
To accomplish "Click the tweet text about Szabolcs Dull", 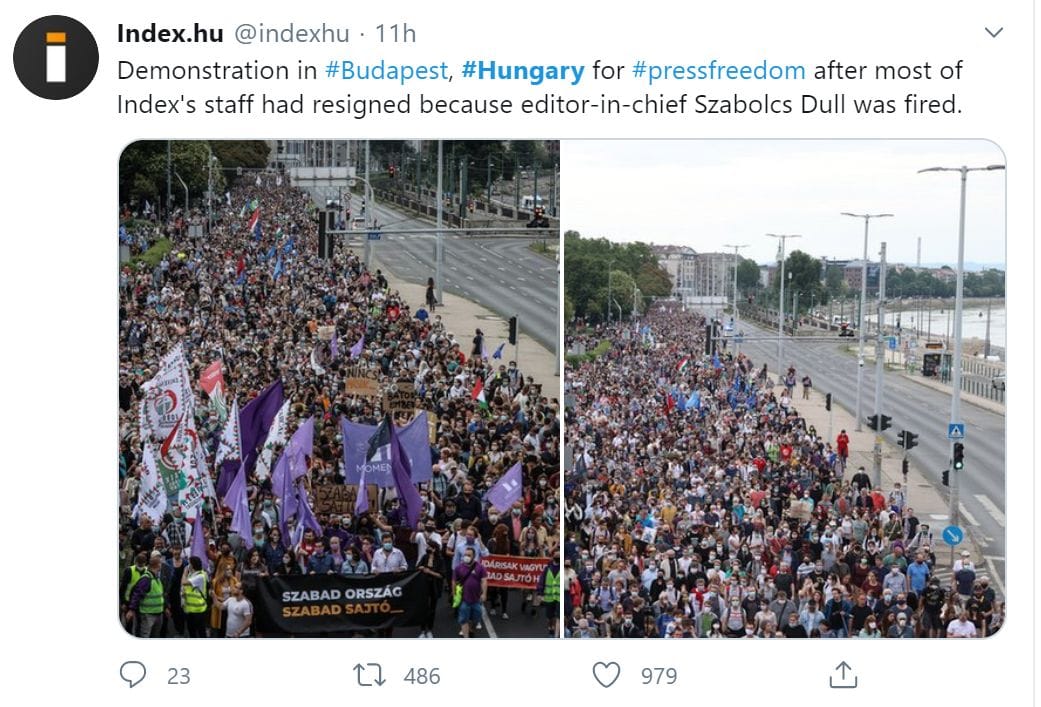I will click(540, 88).
